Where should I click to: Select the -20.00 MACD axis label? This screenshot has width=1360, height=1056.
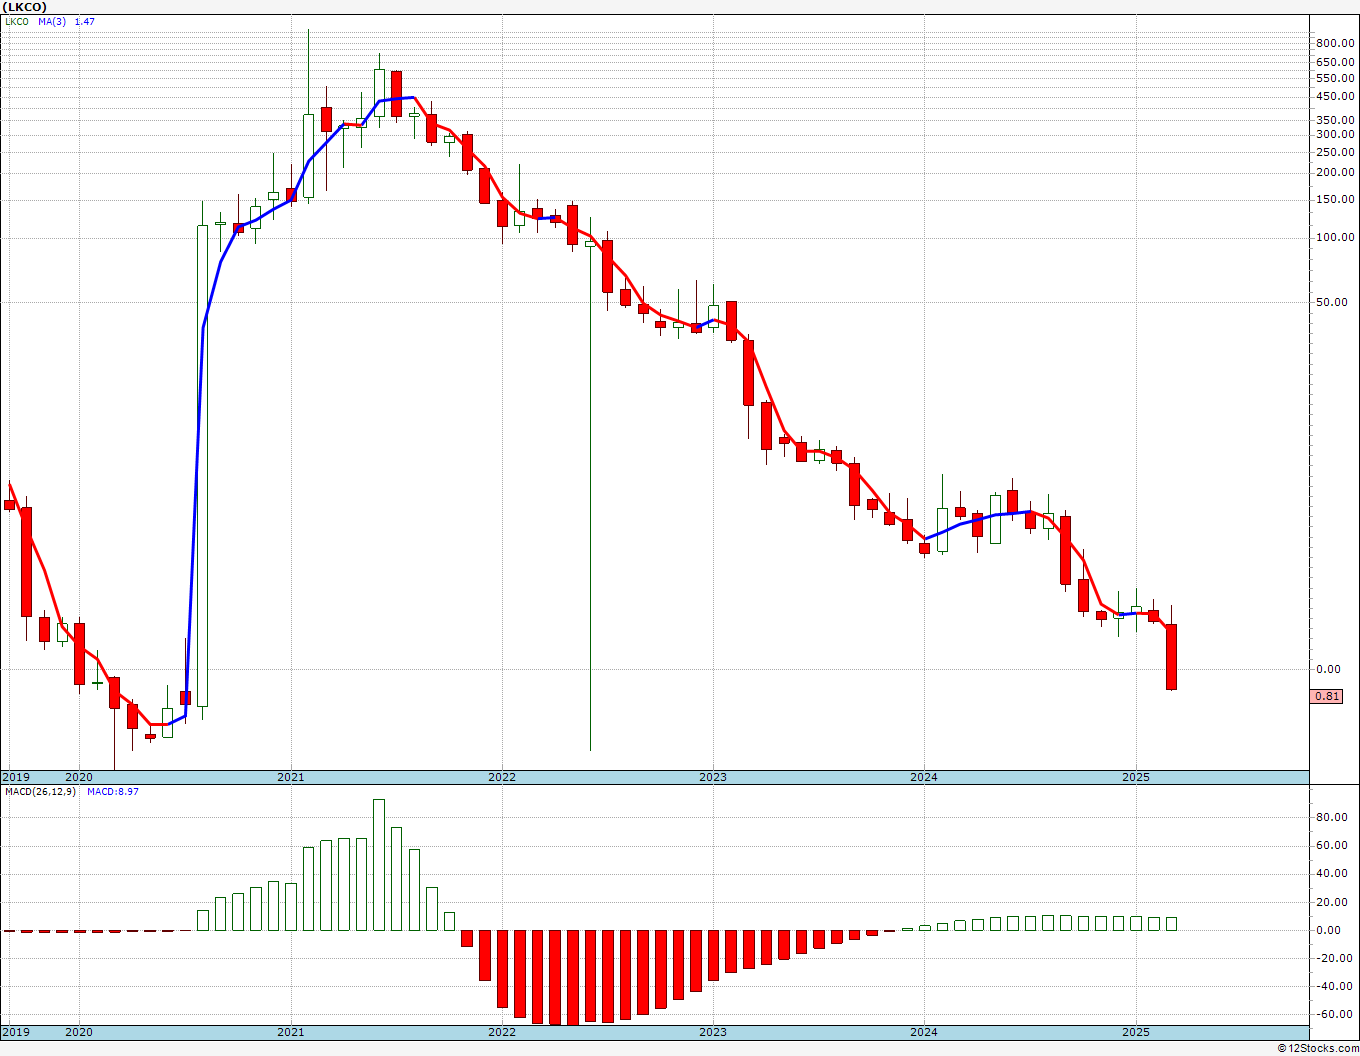coord(1336,958)
